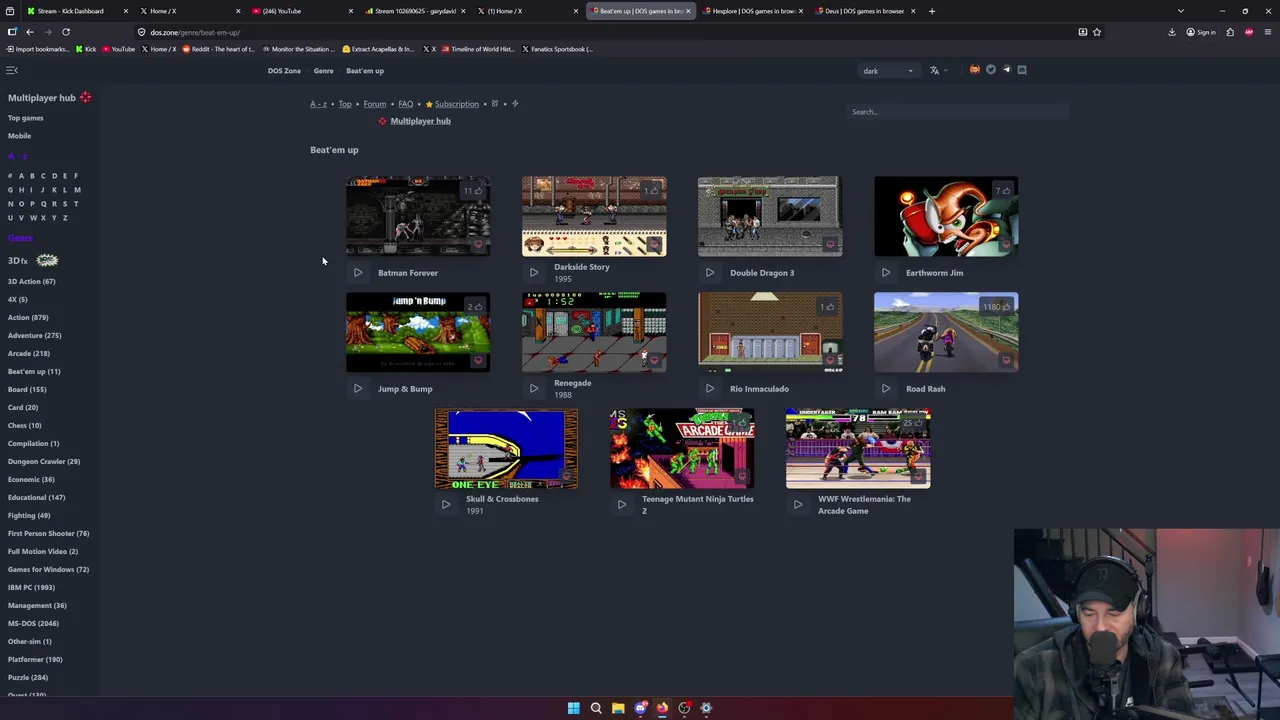1280x720 pixels.
Task: Launch WWF Wrestlemania via play icon
Action: (x=798, y=505)
